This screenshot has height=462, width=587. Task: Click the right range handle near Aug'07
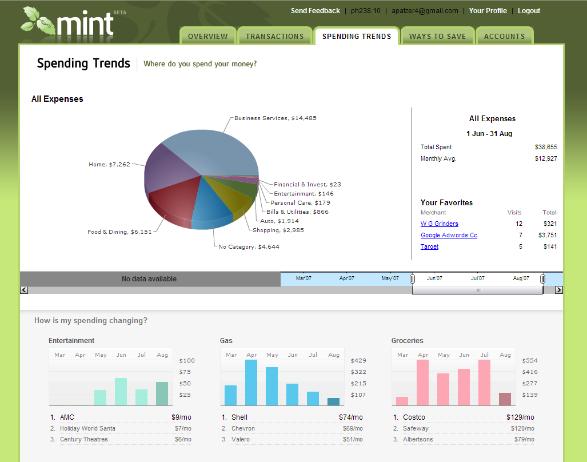point(542,279)
